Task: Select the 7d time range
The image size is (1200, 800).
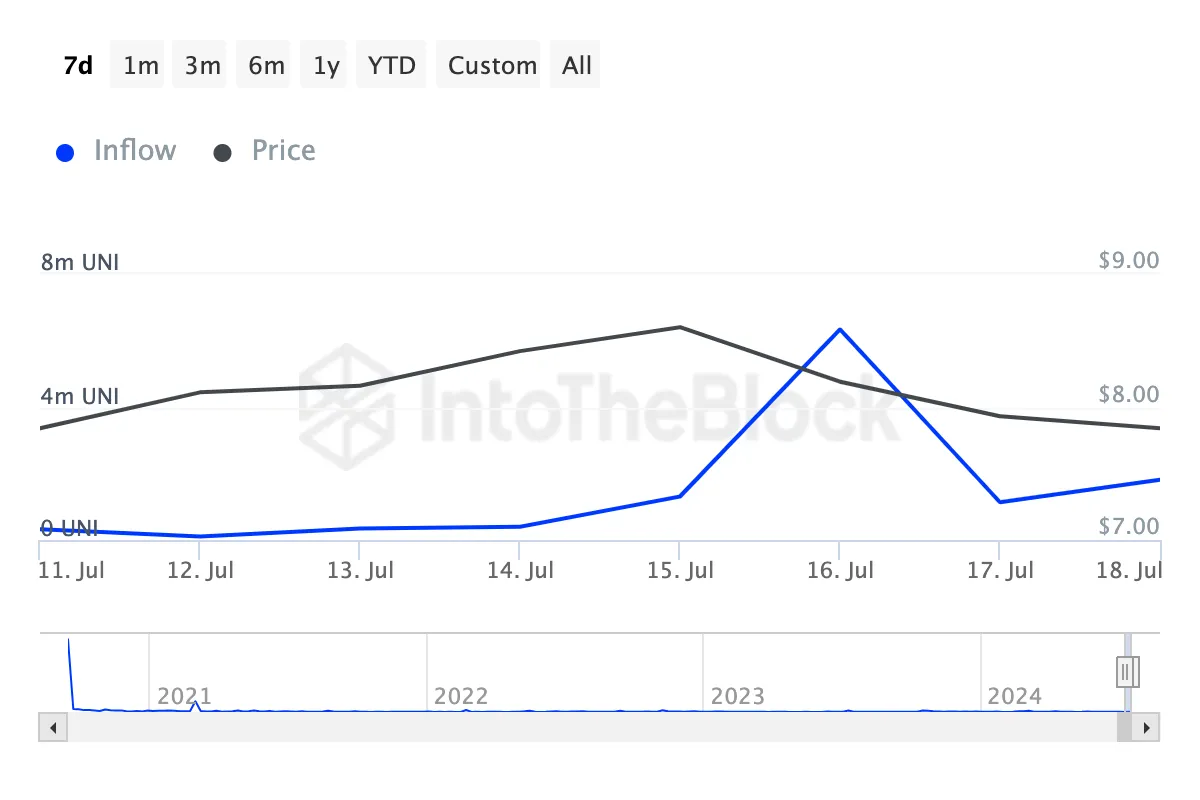Action: tap(77, 66)
